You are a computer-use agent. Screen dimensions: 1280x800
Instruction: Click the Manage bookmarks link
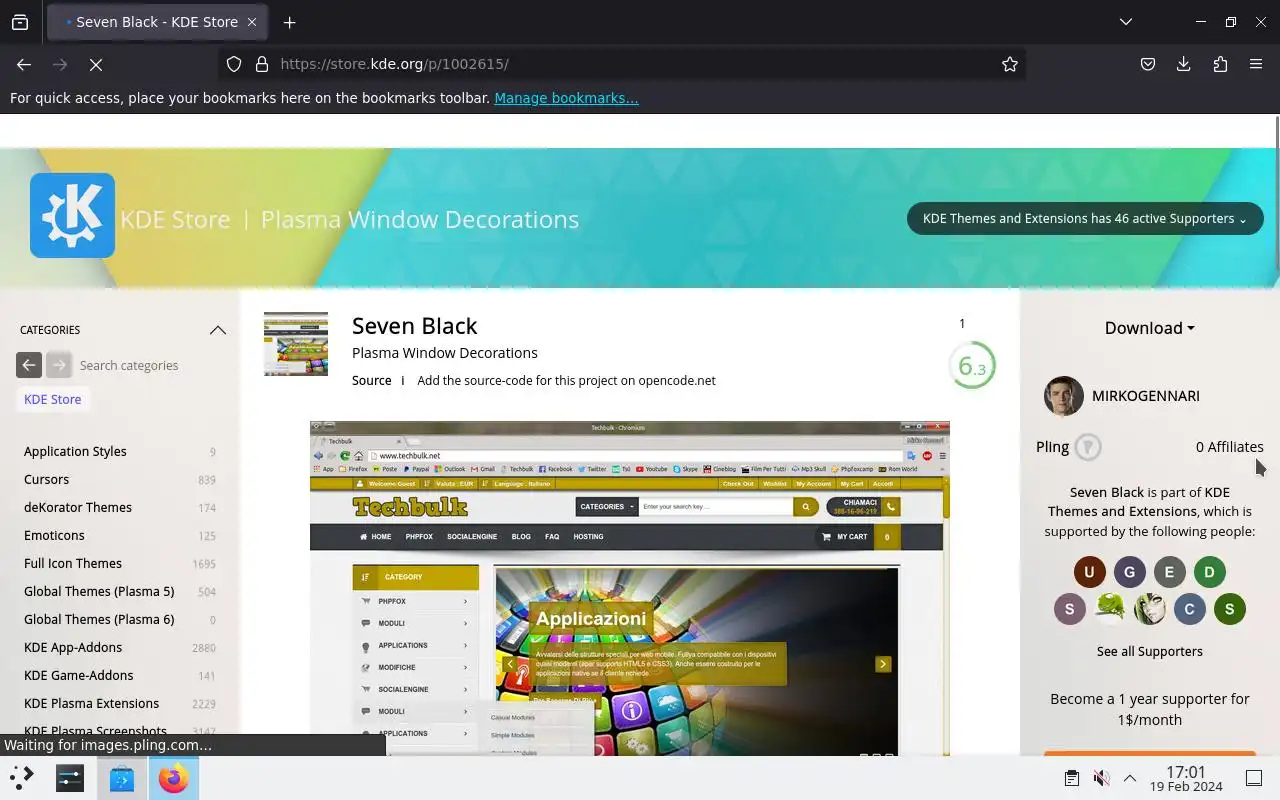566,98
